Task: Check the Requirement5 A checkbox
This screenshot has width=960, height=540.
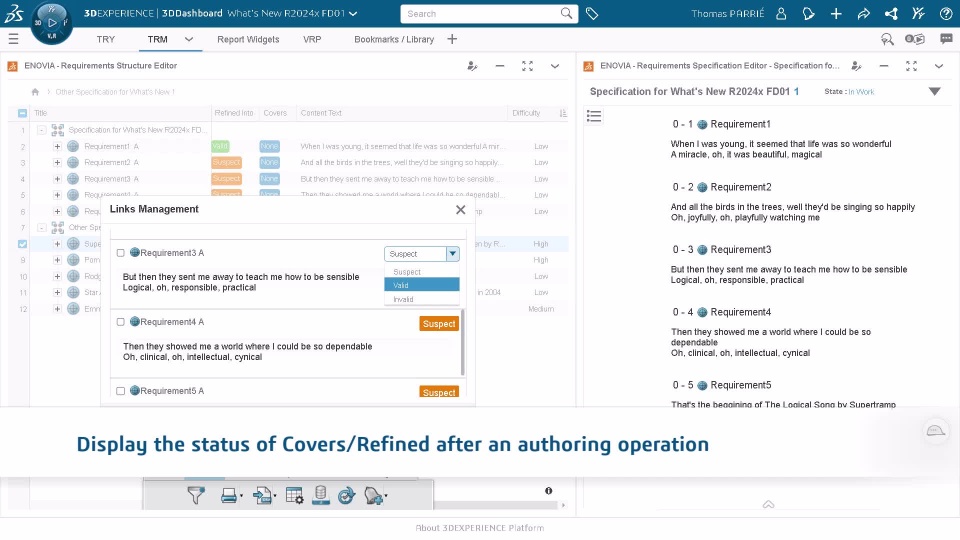Action: click(121, 391)
